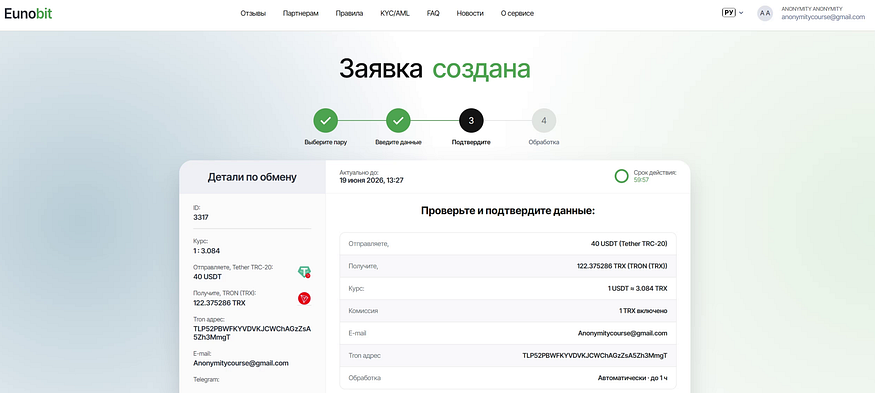Click the 122.375286 TRX (TRON (TRX)) table value
The image size is (875, 393).
coord(622,266)
